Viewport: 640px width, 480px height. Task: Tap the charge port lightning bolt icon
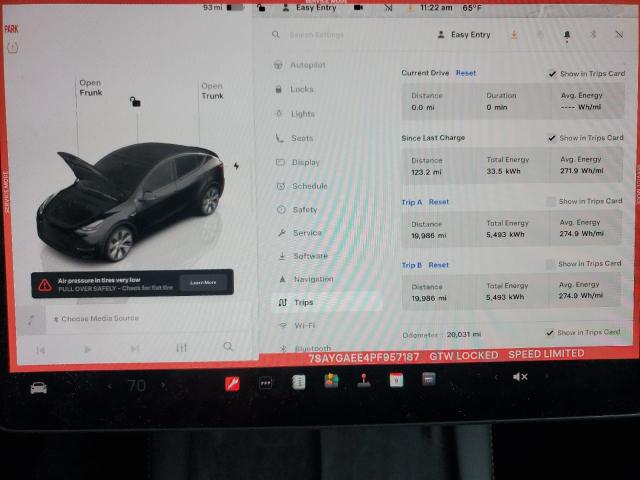[x=236, y=166]
